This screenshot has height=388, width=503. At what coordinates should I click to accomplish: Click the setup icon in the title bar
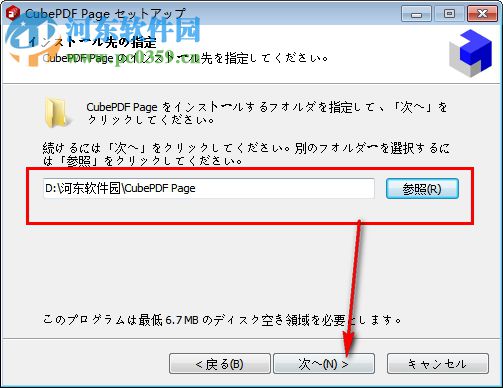(x=13, y=13)
